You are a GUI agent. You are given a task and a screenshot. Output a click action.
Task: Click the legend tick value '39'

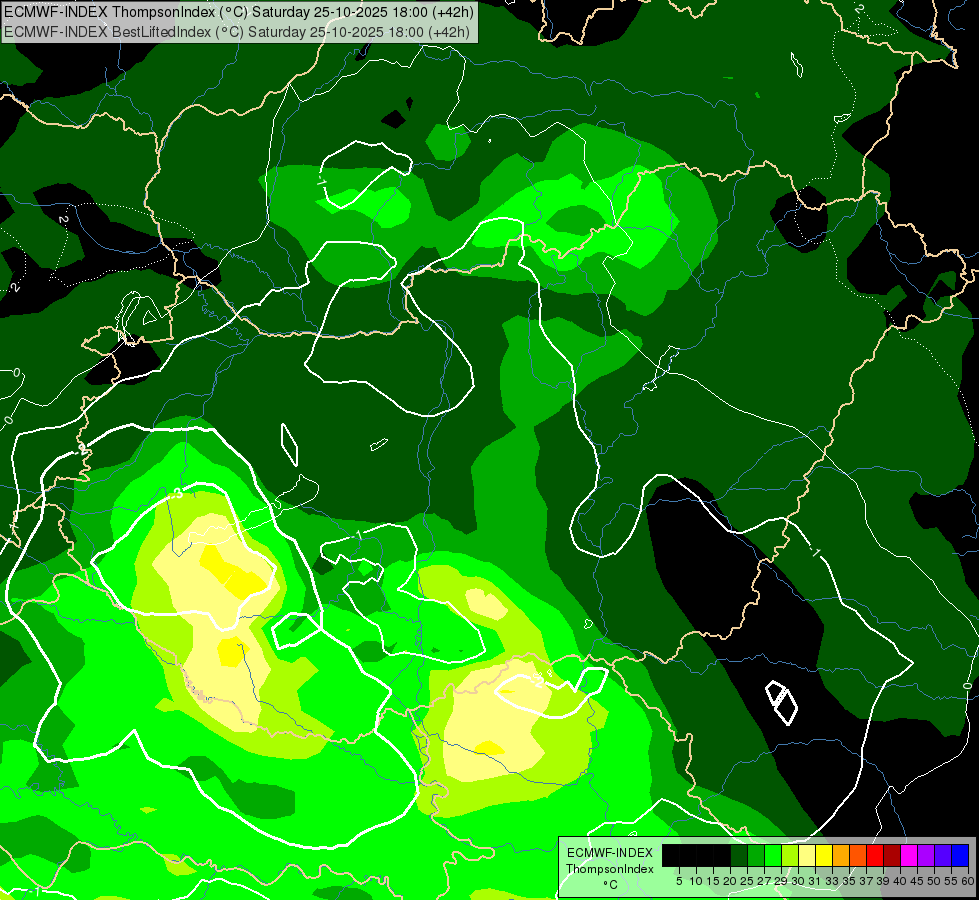pyautogui.click(x=883, y=881)
